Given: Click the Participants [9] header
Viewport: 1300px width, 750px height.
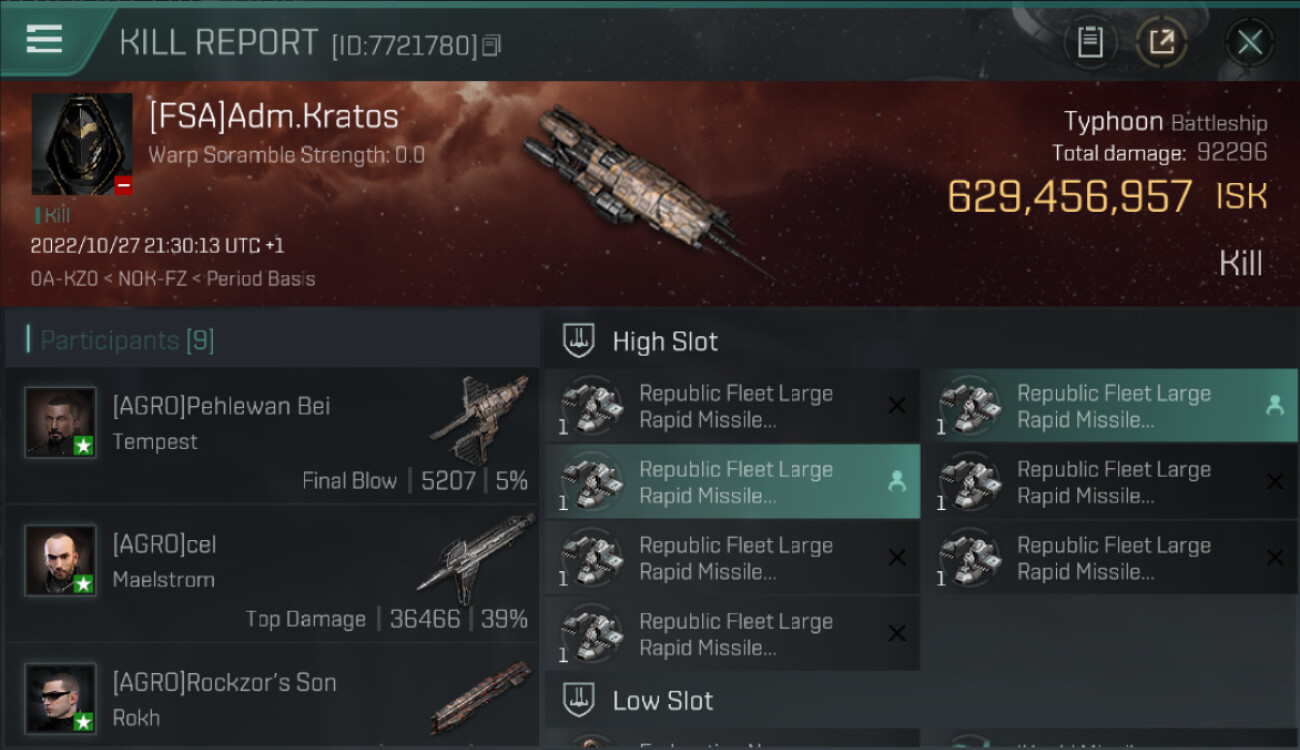Looking at the screenshot, I should point(127,340).
